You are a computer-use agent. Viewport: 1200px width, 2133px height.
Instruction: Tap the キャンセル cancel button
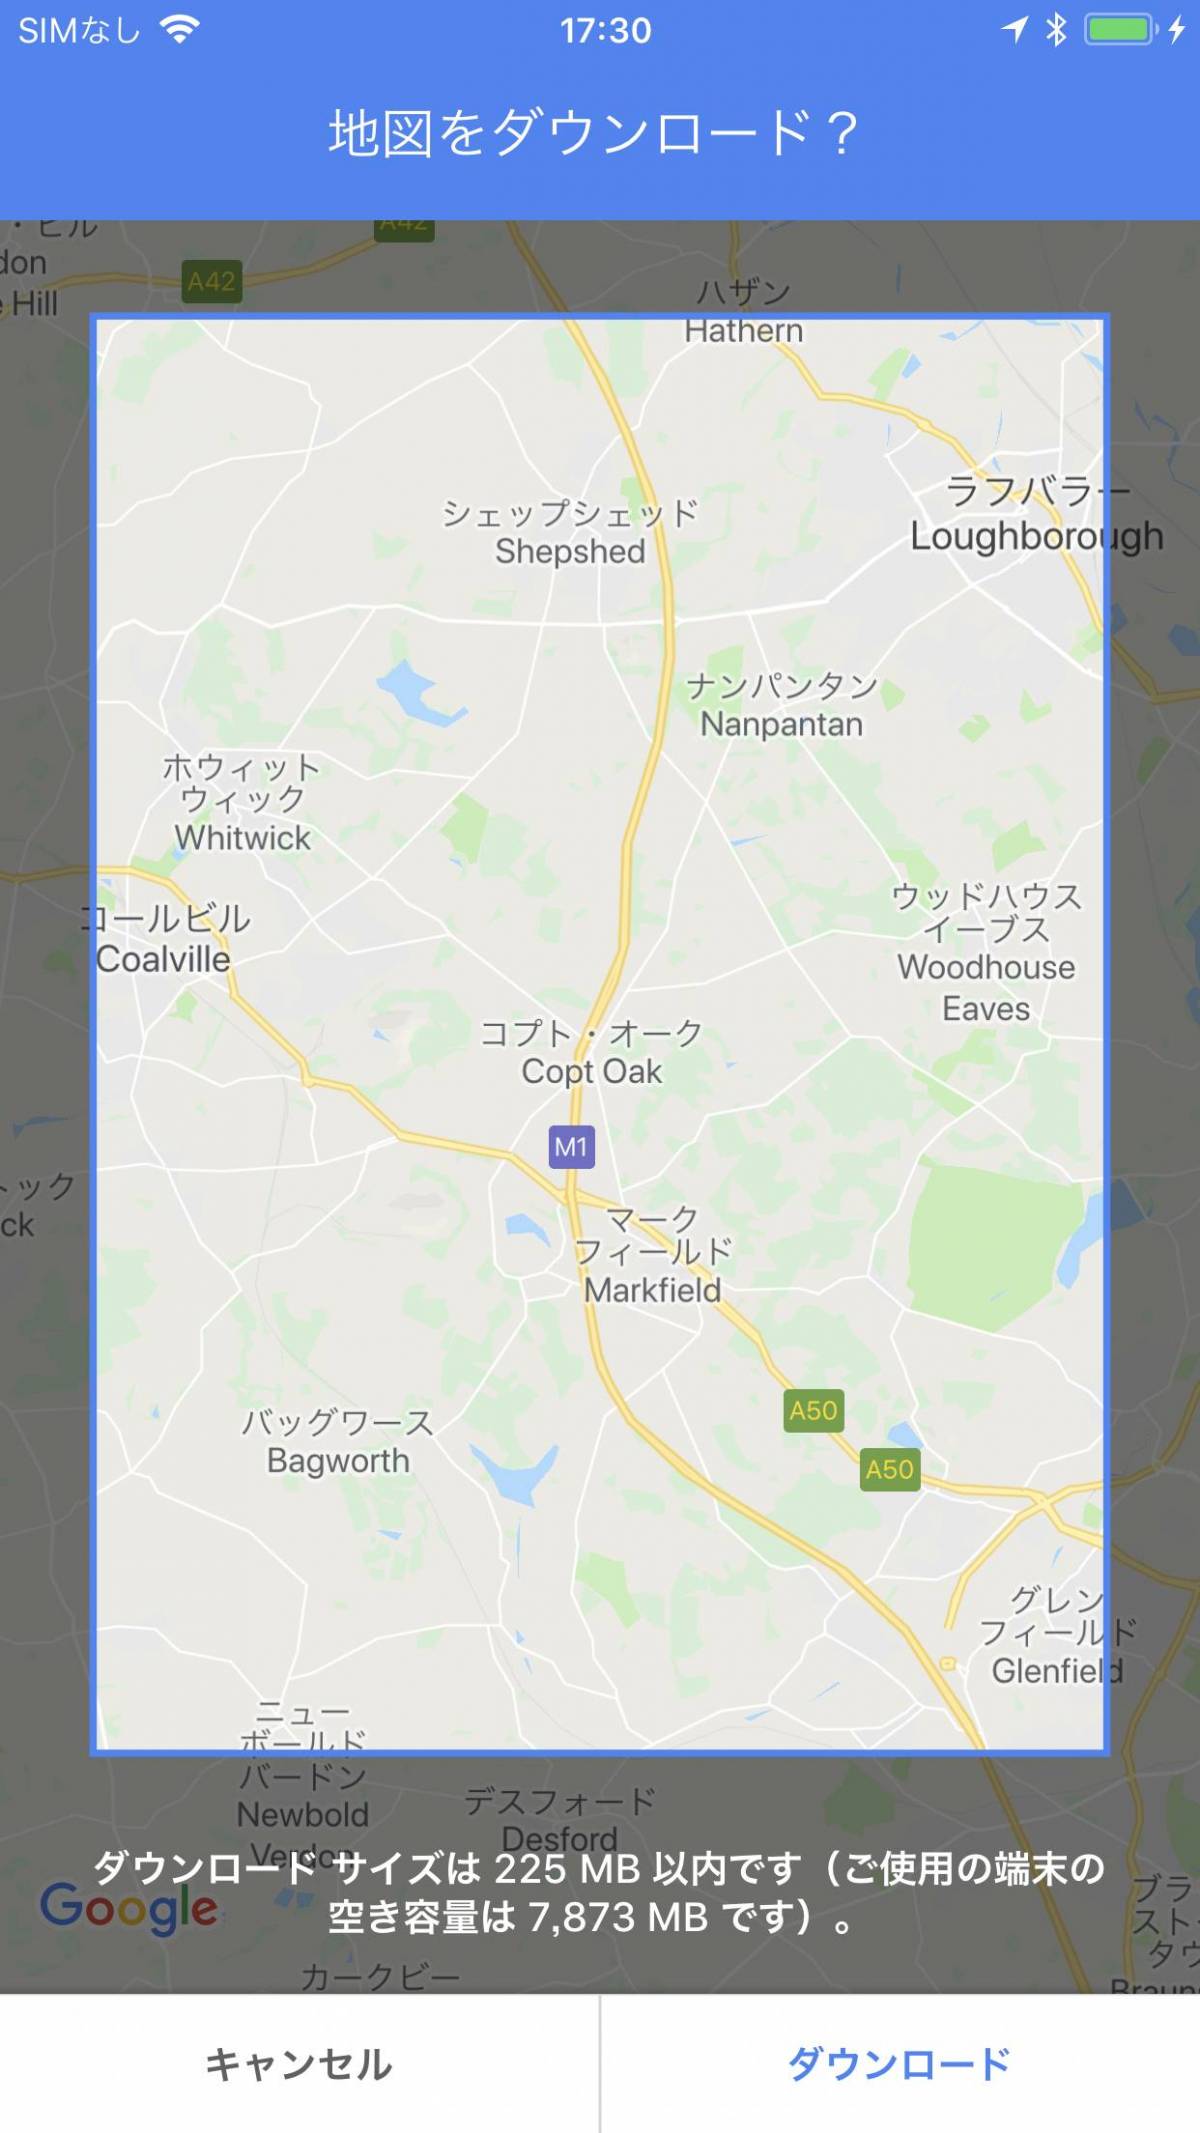(x=299, y=2064)
